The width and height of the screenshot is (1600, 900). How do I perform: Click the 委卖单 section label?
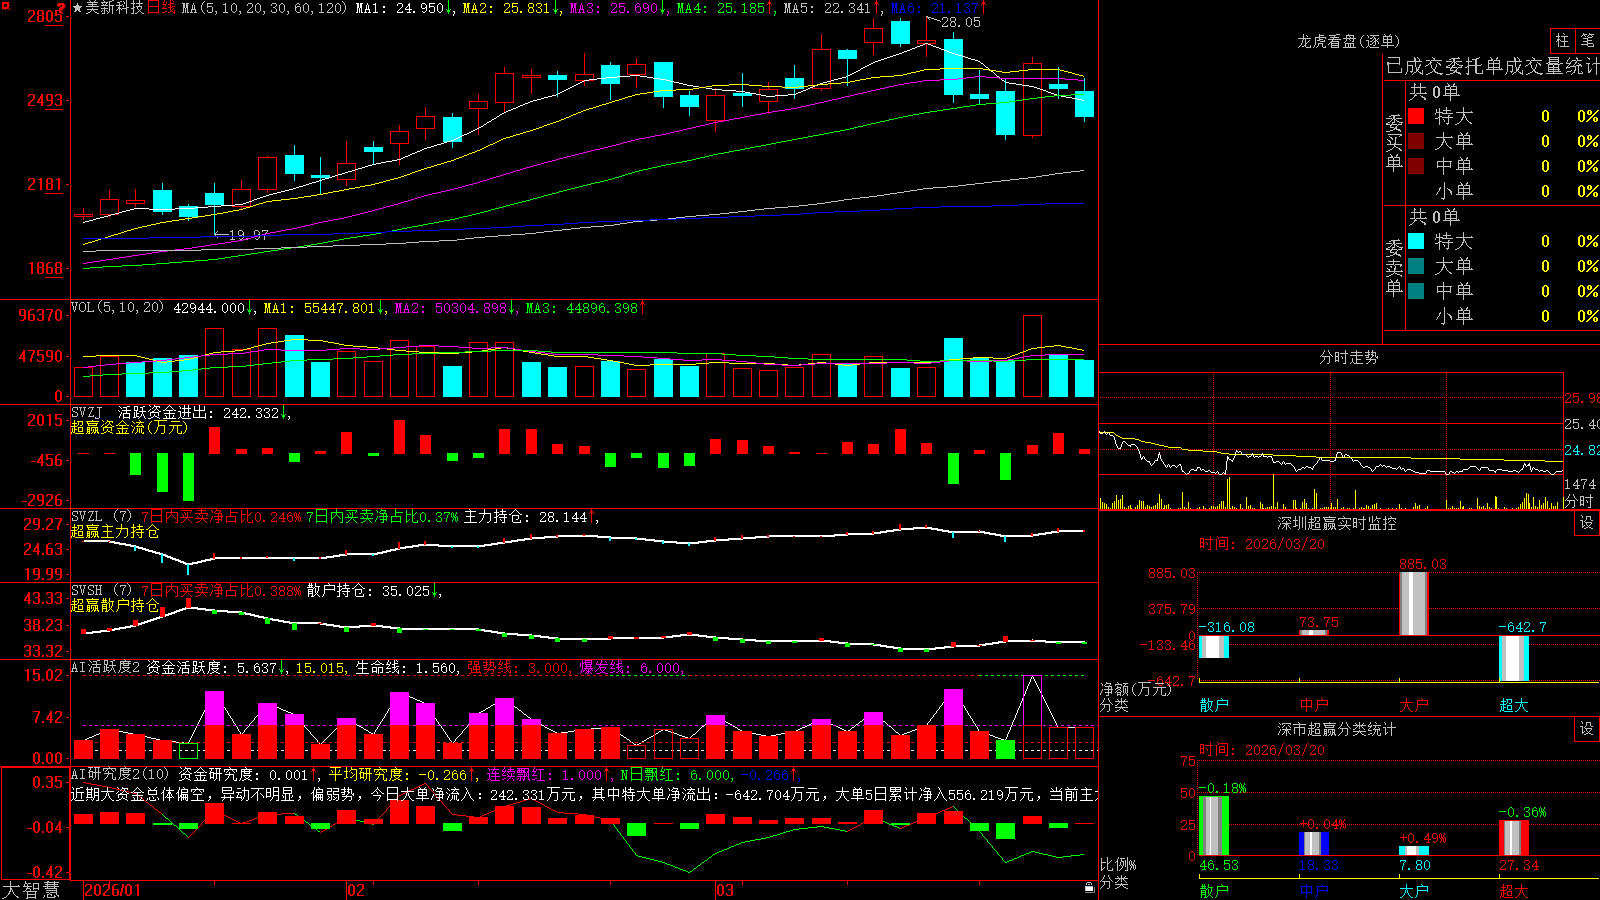(1394, 267)
